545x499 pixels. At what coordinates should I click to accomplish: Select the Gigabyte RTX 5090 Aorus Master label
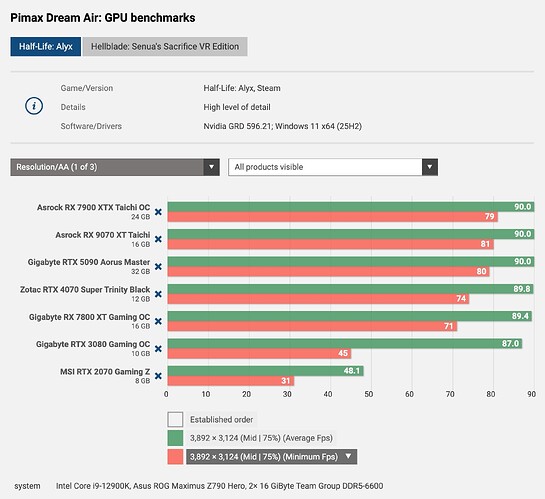89,262
